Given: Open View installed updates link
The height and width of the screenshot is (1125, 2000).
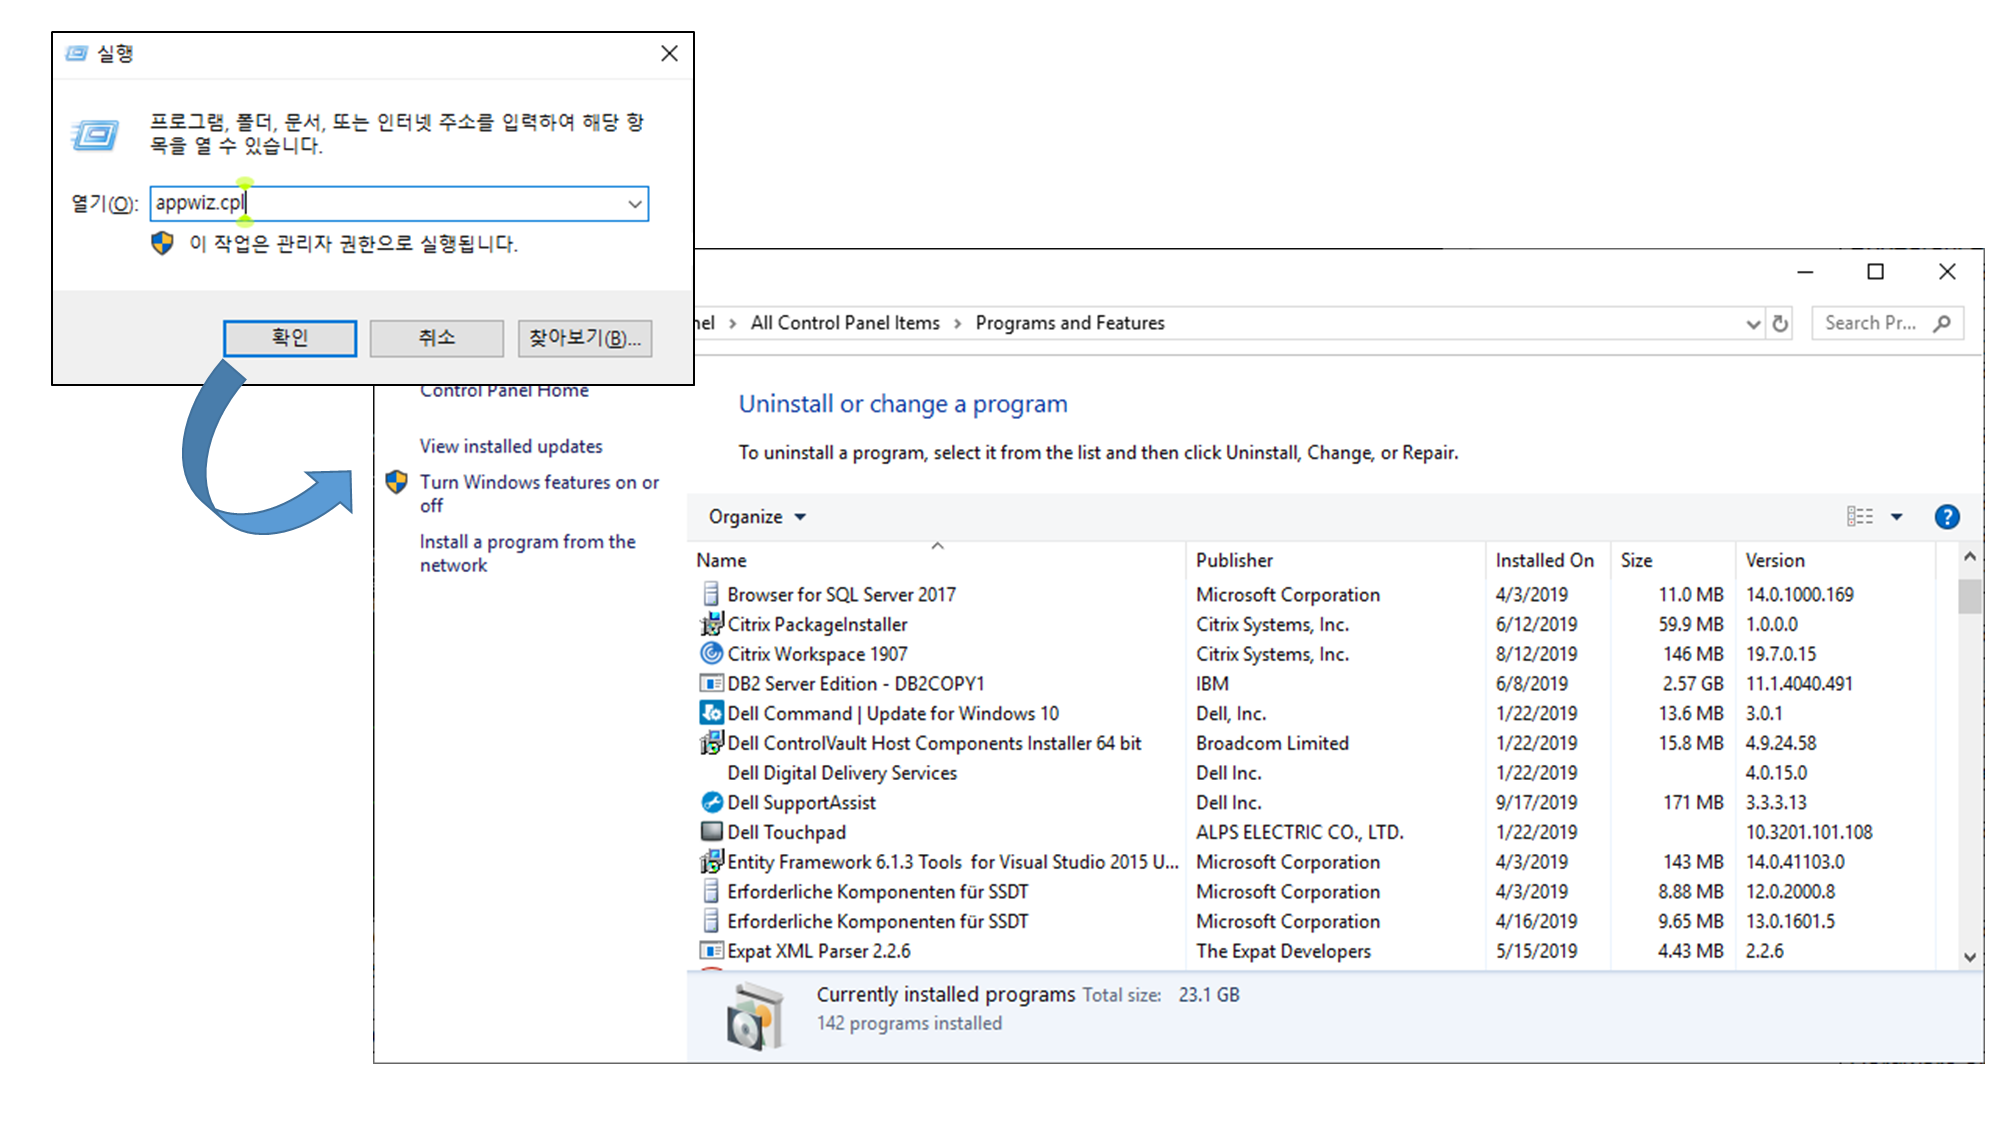Looking at the screenshot, I should (x=511, y=446).
